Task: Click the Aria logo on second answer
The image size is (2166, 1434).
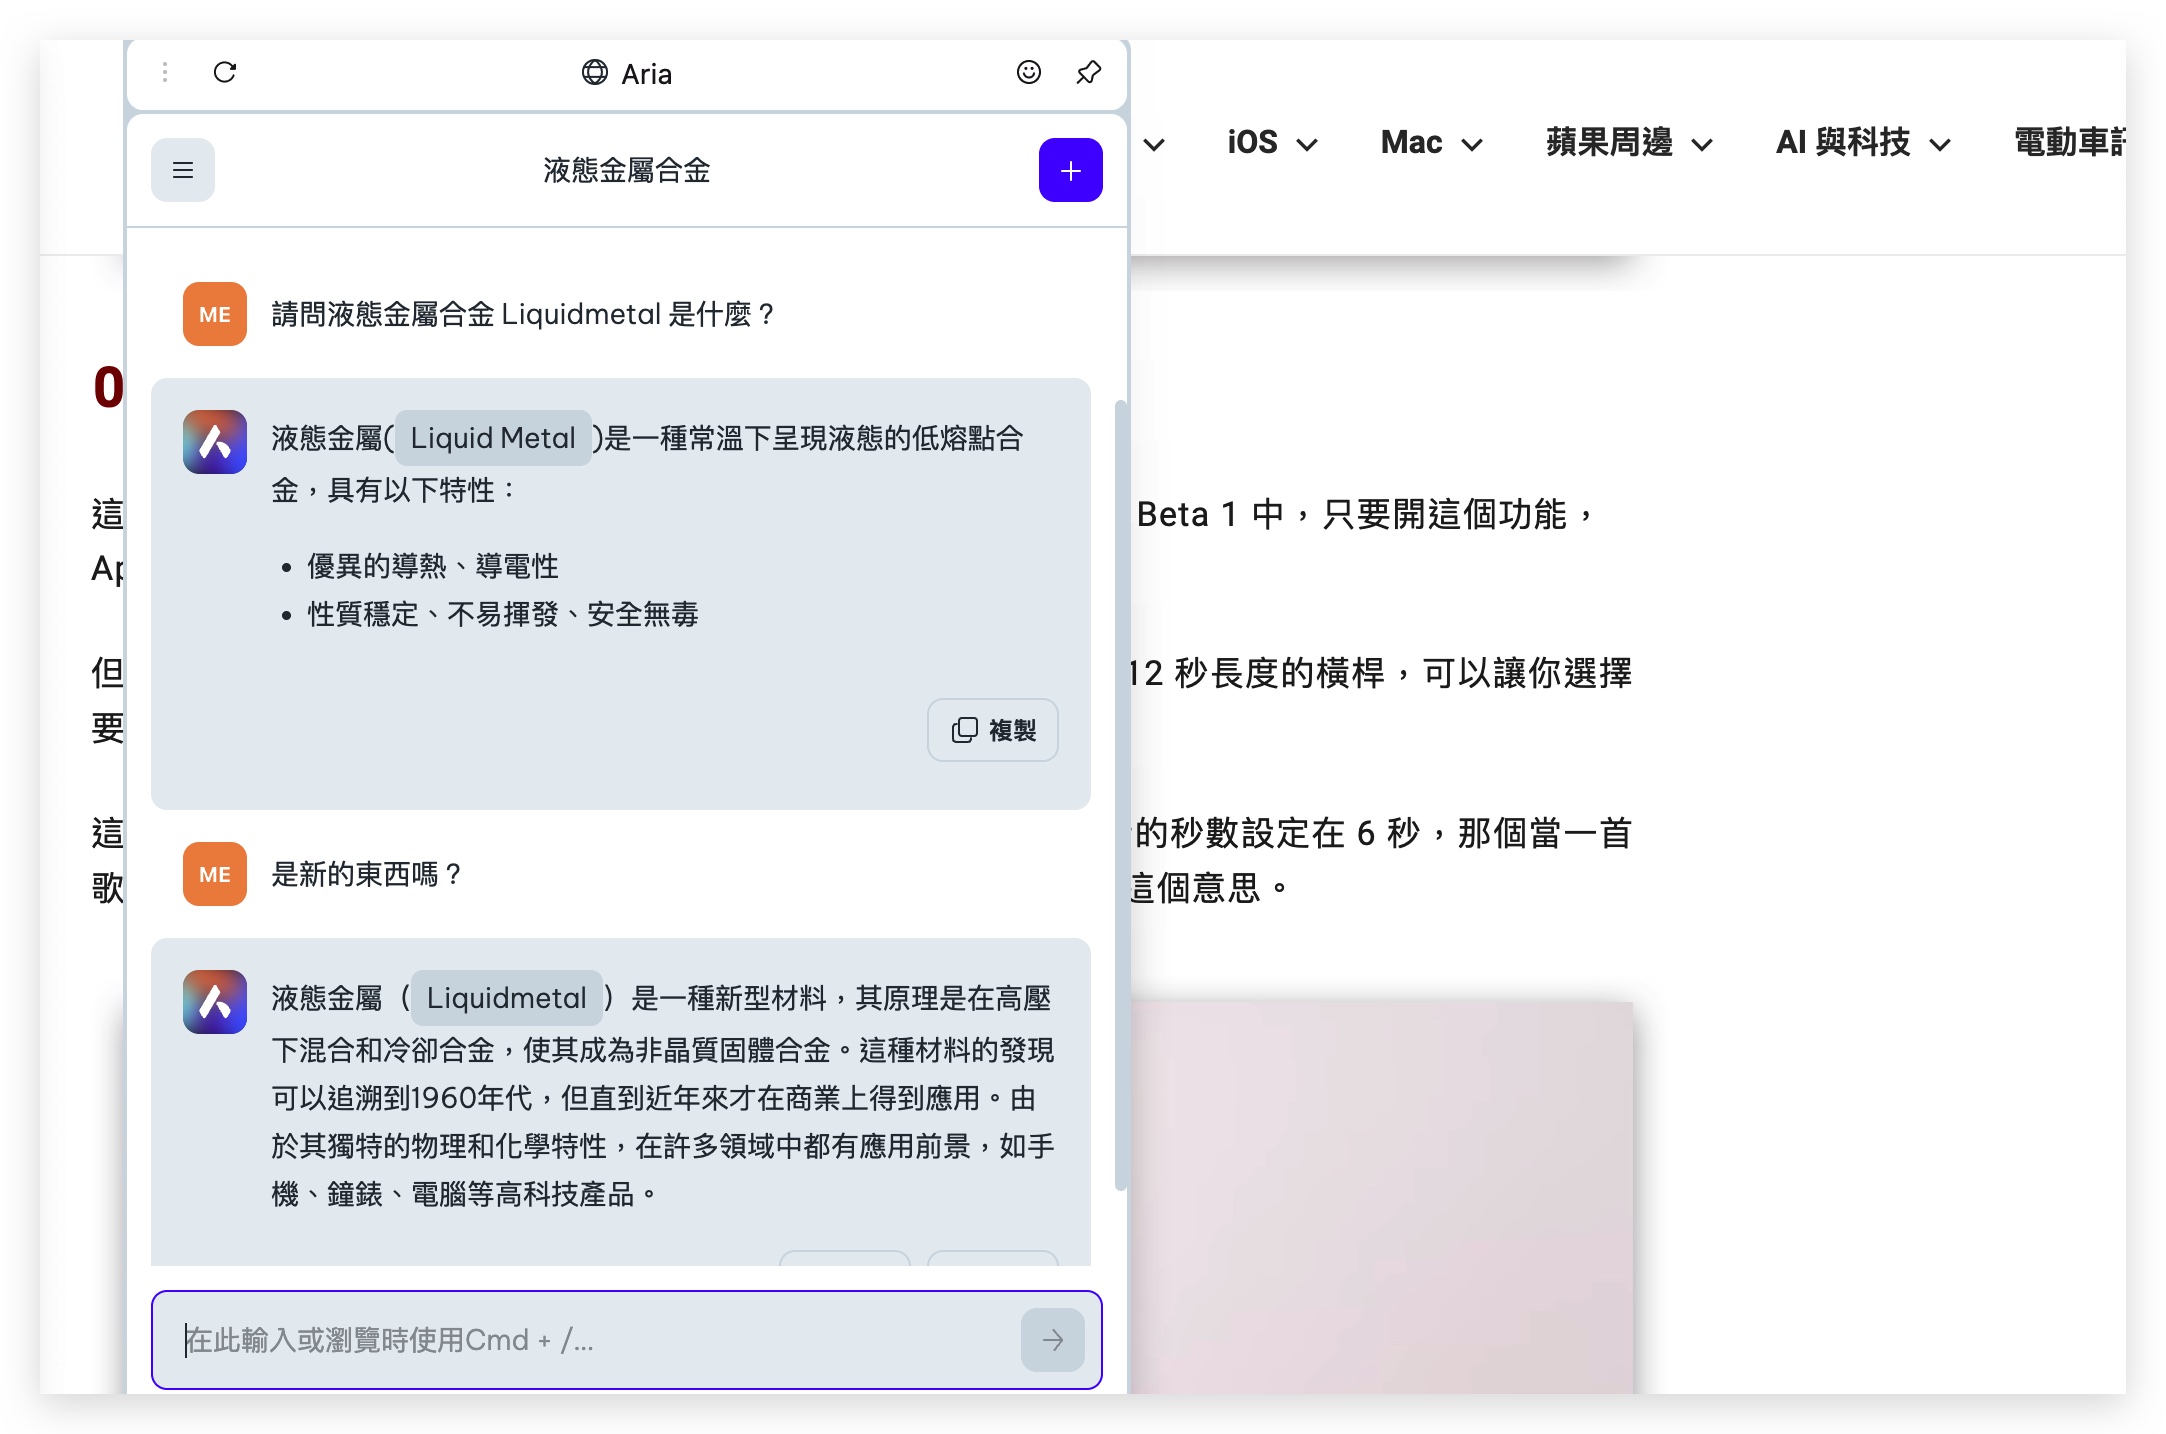Action: point(215,1002)
